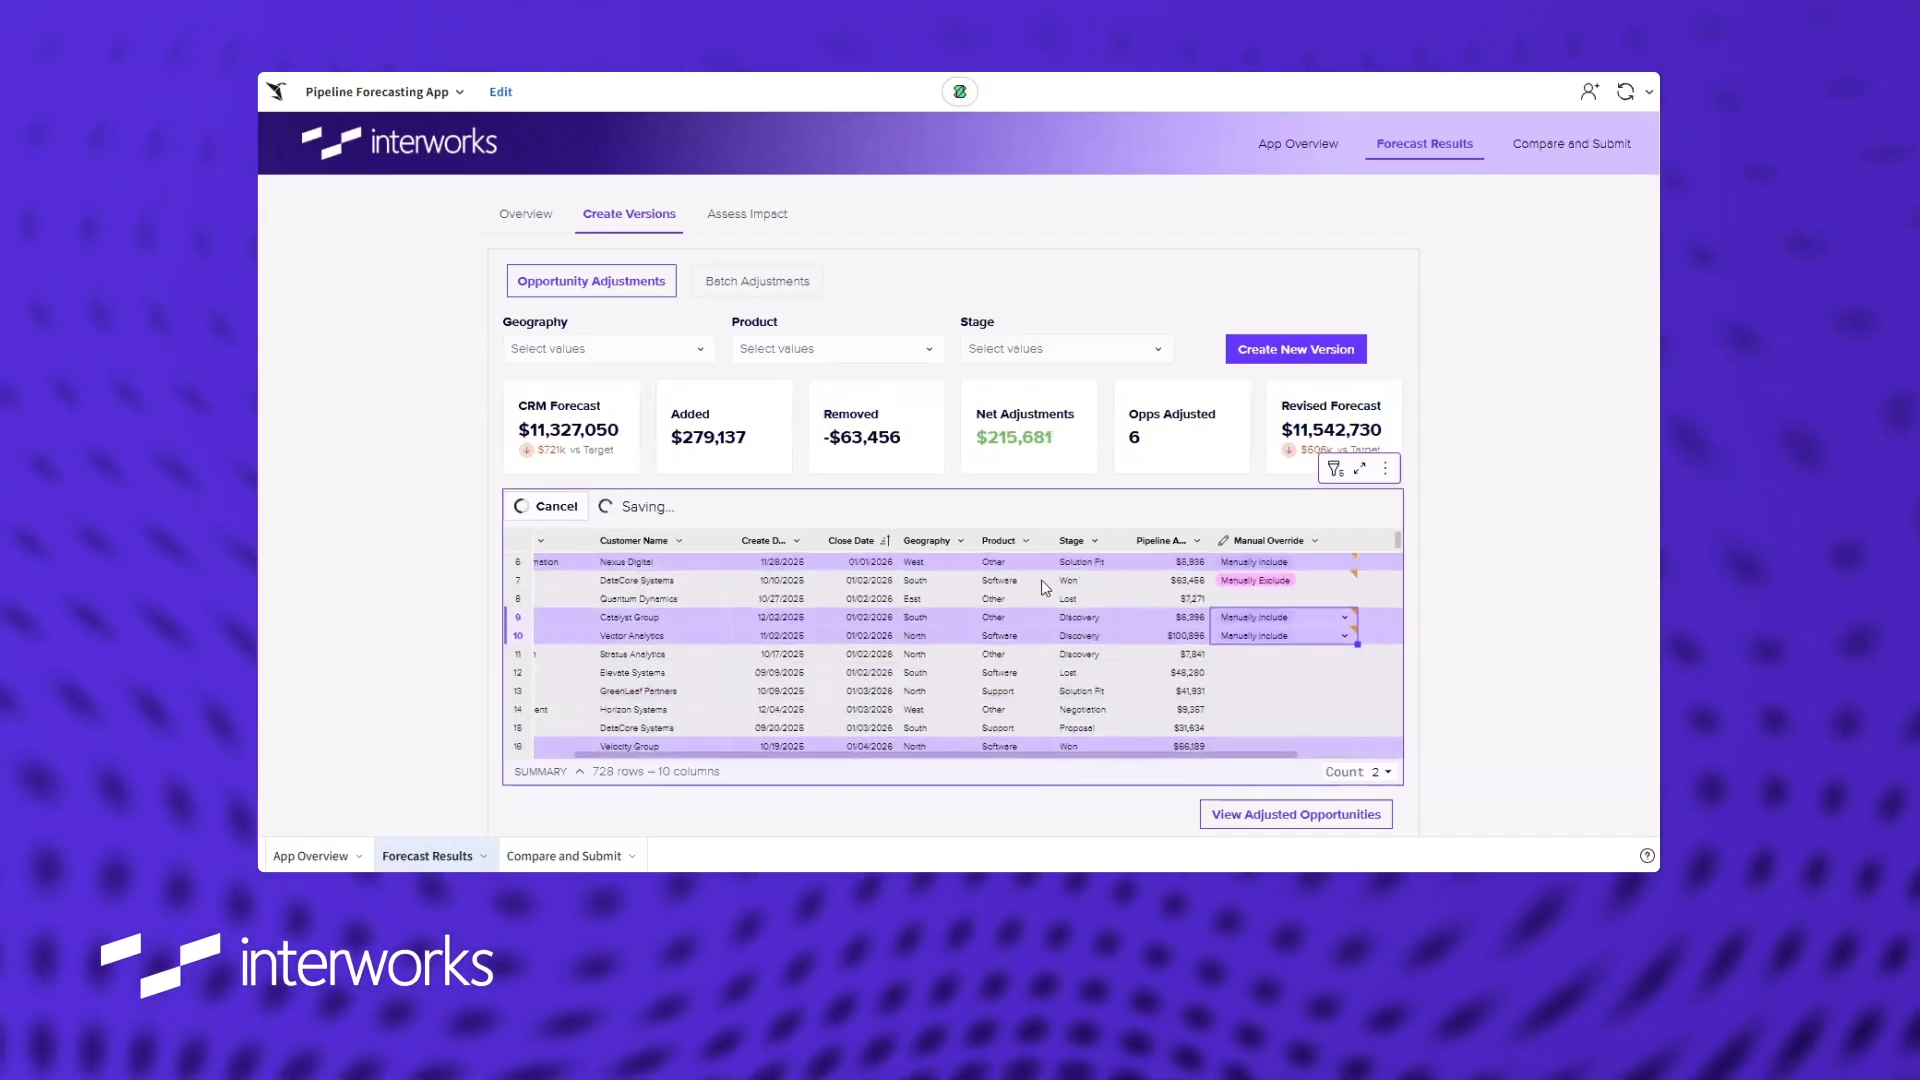
Task: Select the Stratus Analytics customer cell
Action: point(632,655)
